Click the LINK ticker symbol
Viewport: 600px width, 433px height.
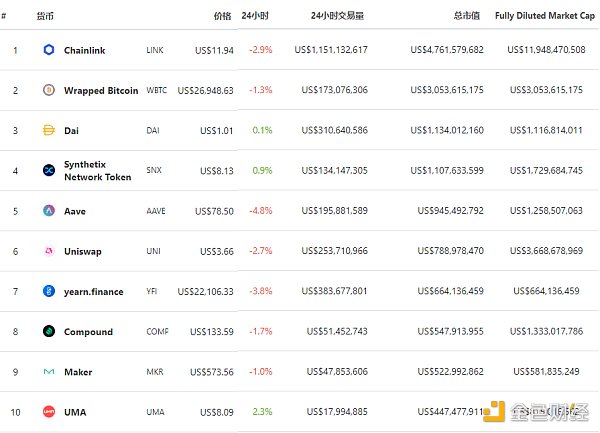(155, 50)
